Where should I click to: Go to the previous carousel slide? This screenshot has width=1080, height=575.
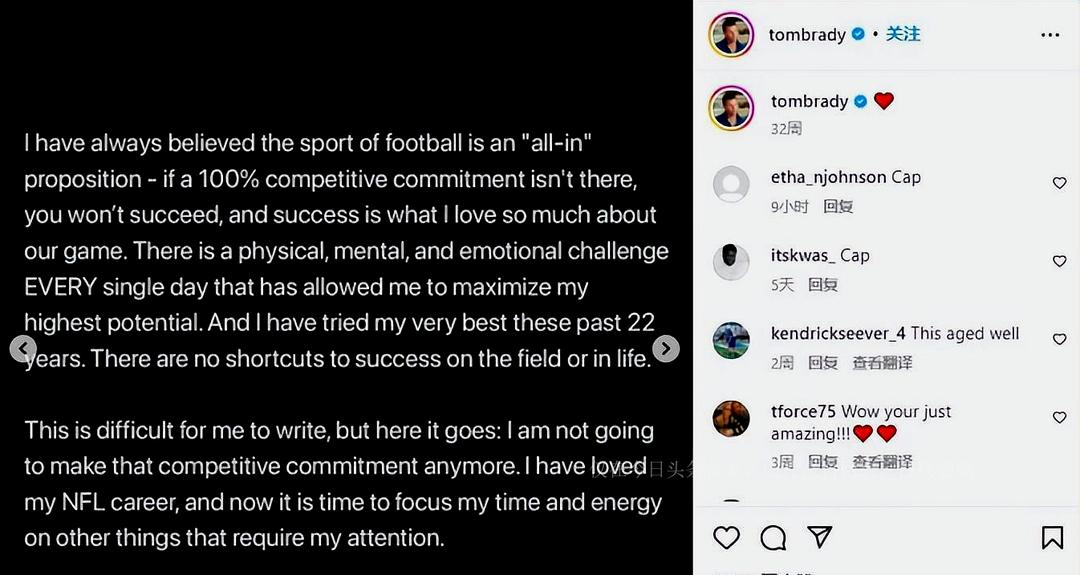click(x=23, y=348)
